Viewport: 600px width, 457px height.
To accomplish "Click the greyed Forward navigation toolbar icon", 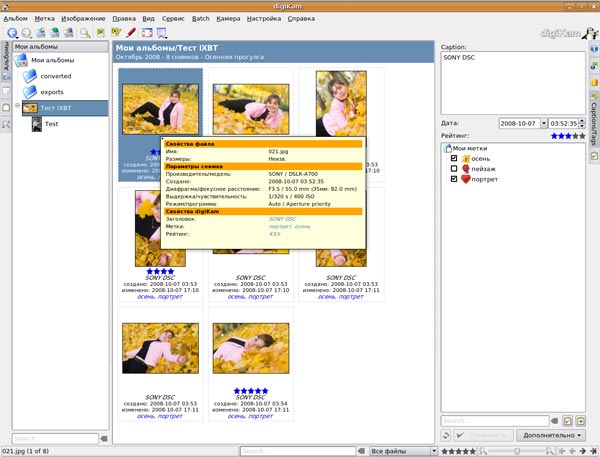I will click(x=26, y=33).
